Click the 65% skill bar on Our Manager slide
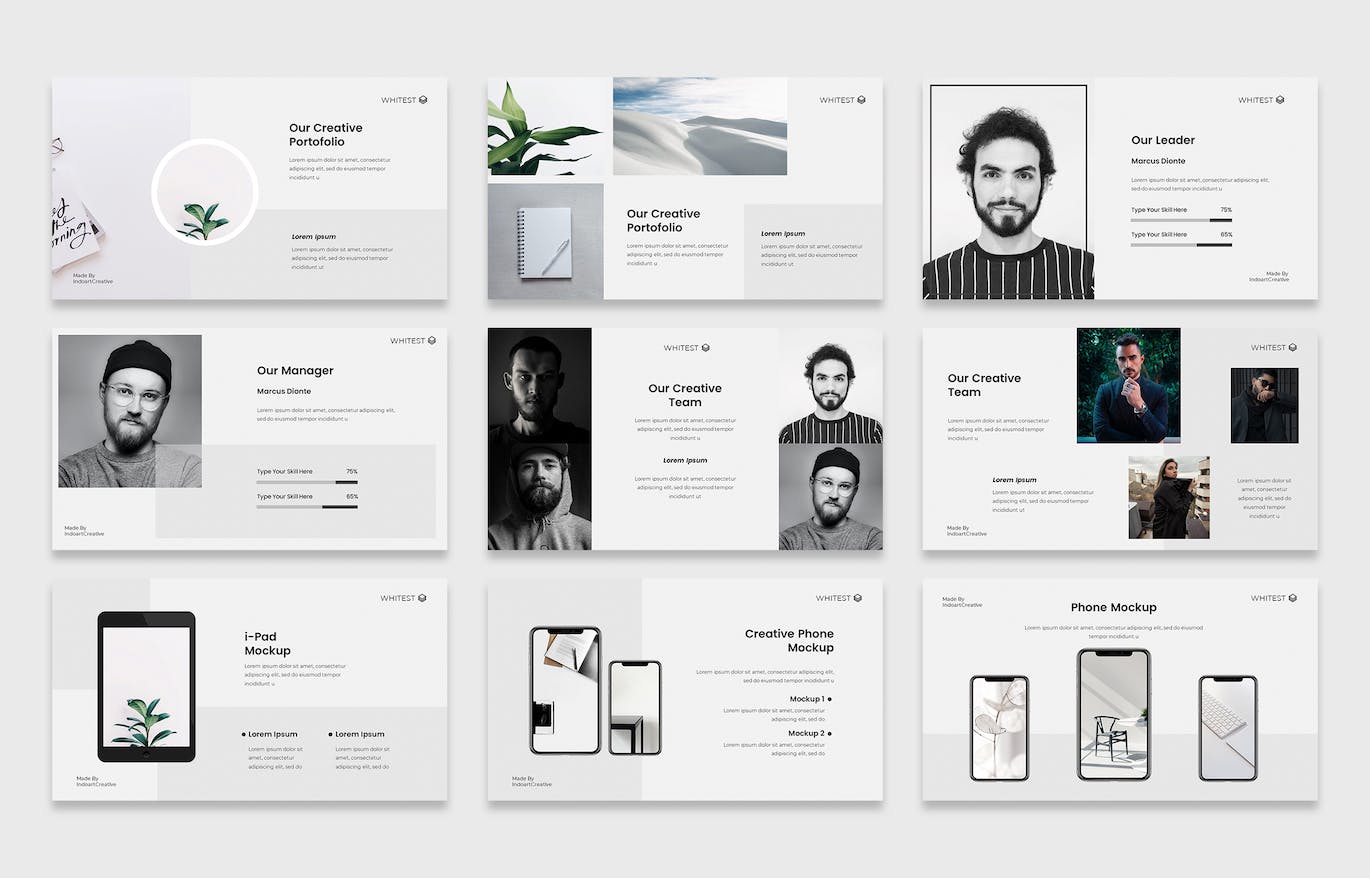Viewport: 1370px width, 878px height. pyautogui.click(x=306, y=507)
